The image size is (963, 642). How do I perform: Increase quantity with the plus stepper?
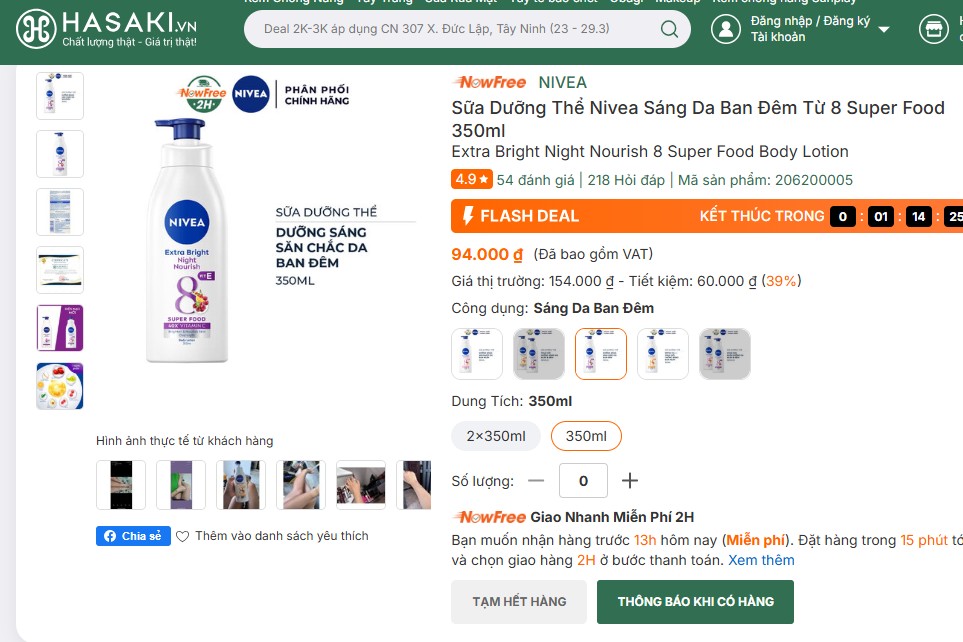(630, 481)
